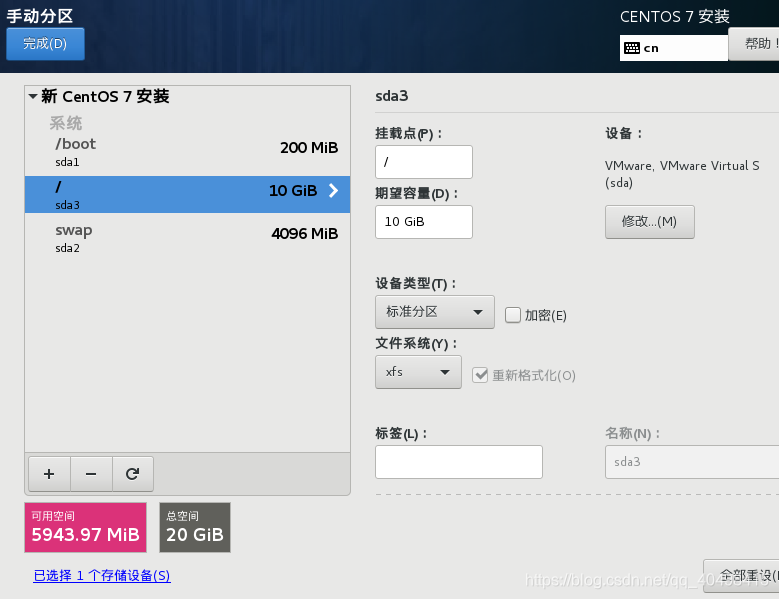Select the /boot sda1 partition row

click(187, 152)
